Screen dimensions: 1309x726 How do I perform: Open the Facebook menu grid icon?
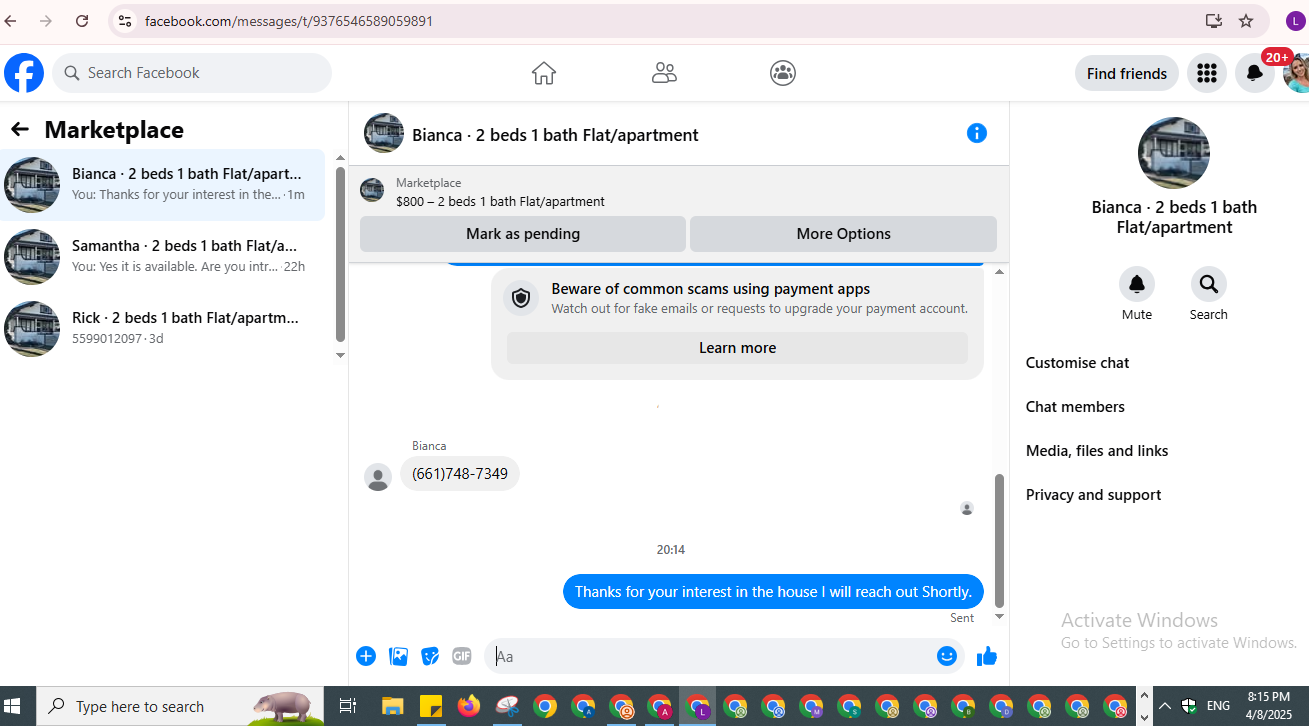pyautogui.click(x=1207, y=73)
